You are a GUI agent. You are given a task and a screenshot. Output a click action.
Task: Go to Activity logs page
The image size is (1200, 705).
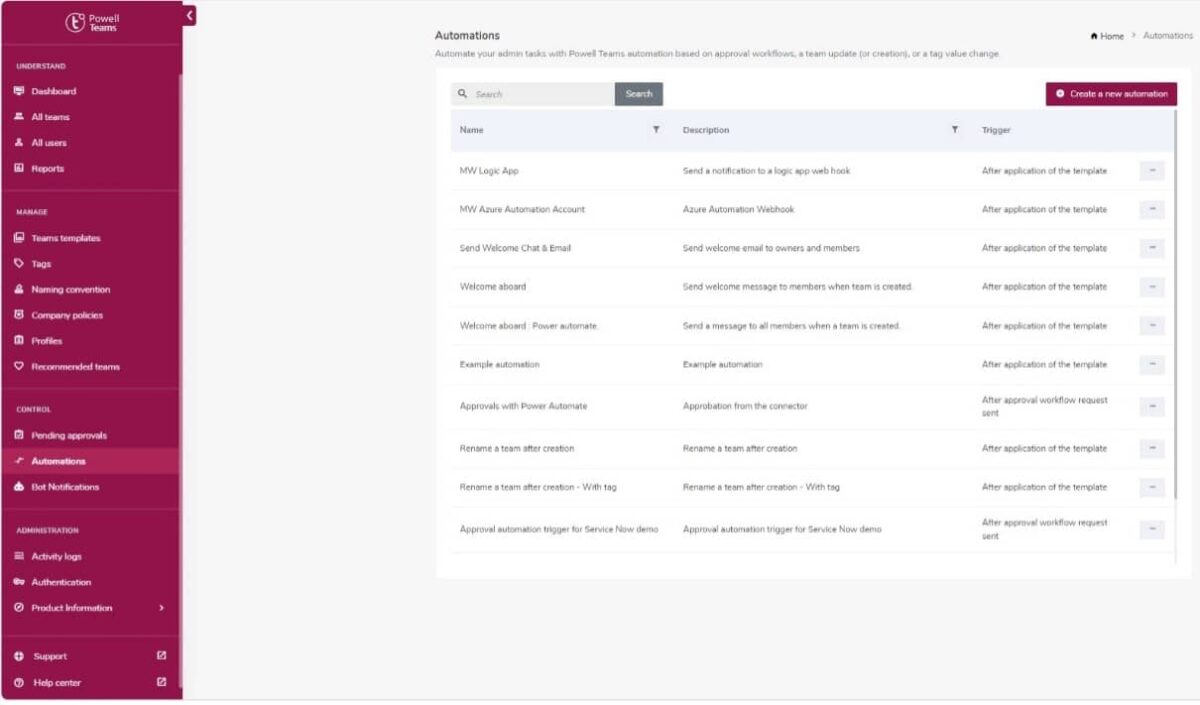(56, 556)
